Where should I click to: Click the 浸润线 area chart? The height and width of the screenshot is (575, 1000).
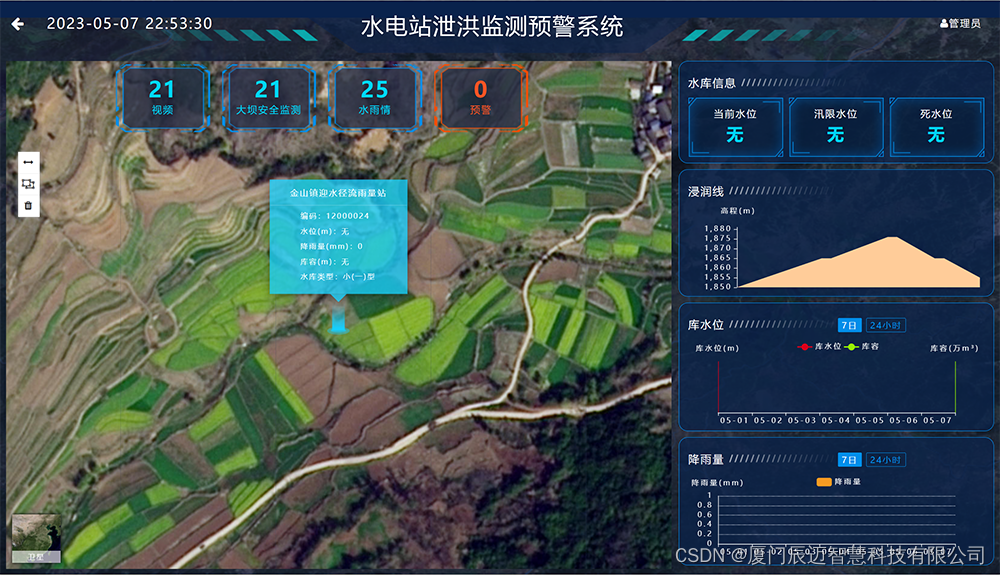858,262
